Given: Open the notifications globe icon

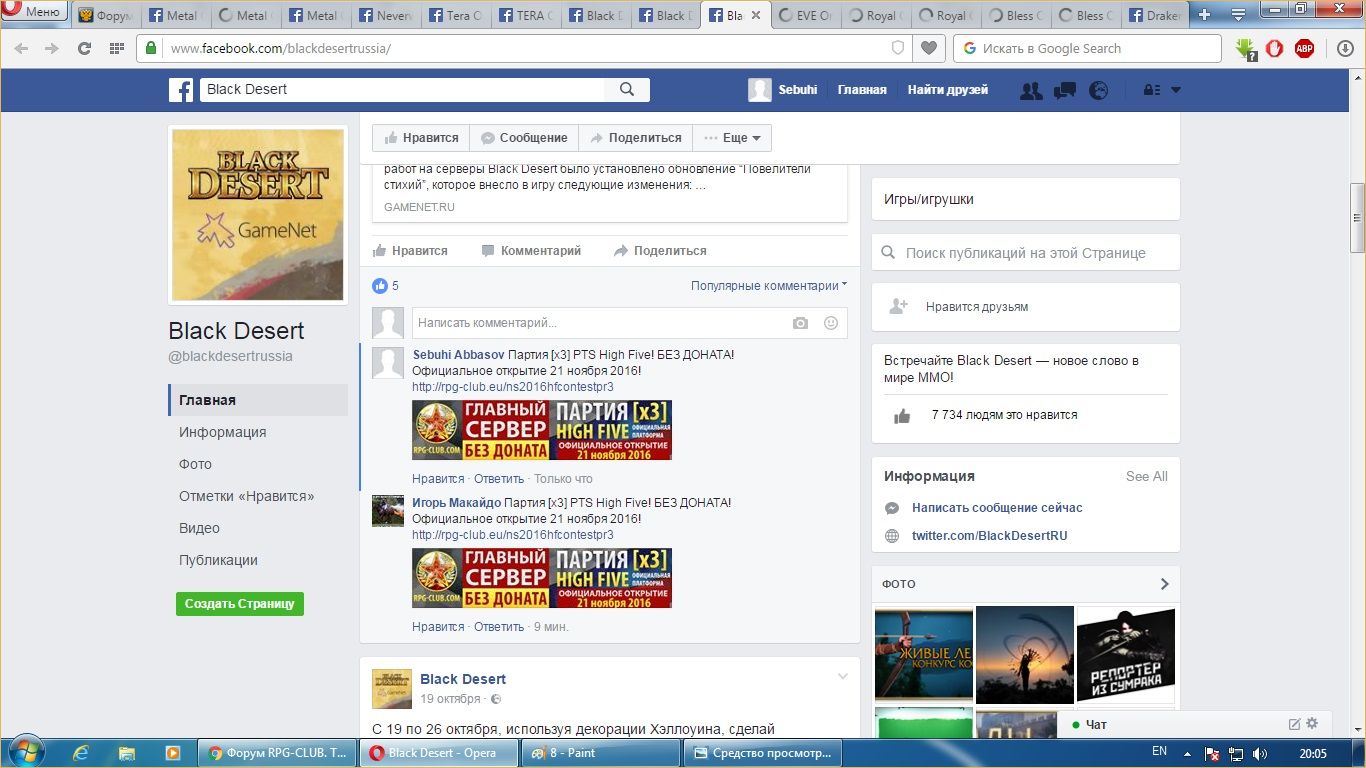Looking at the screenshot, I should (x=1099, y=90).
